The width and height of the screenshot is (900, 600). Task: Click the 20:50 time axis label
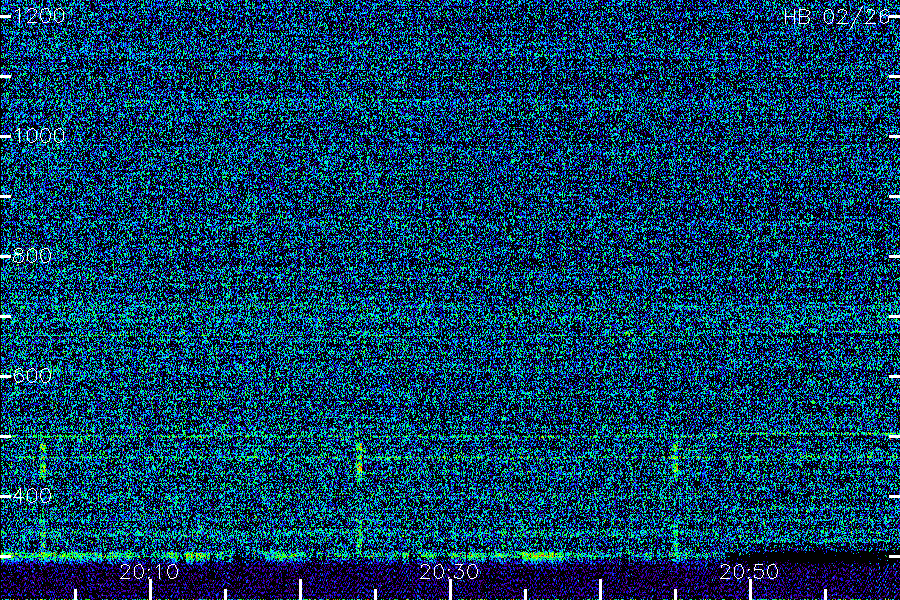click(749, 571)
